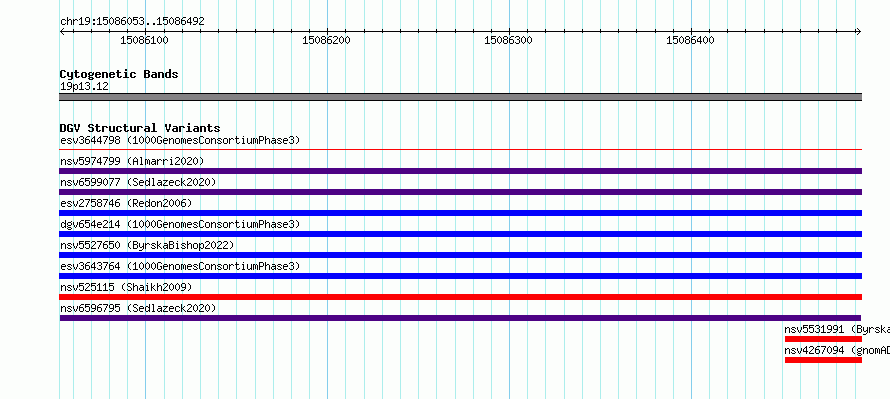Viewport: 890px width, 399px height.
Task: Click the chr19:15086053..15086492 coordinate label
Action: [x=132, y=21]
